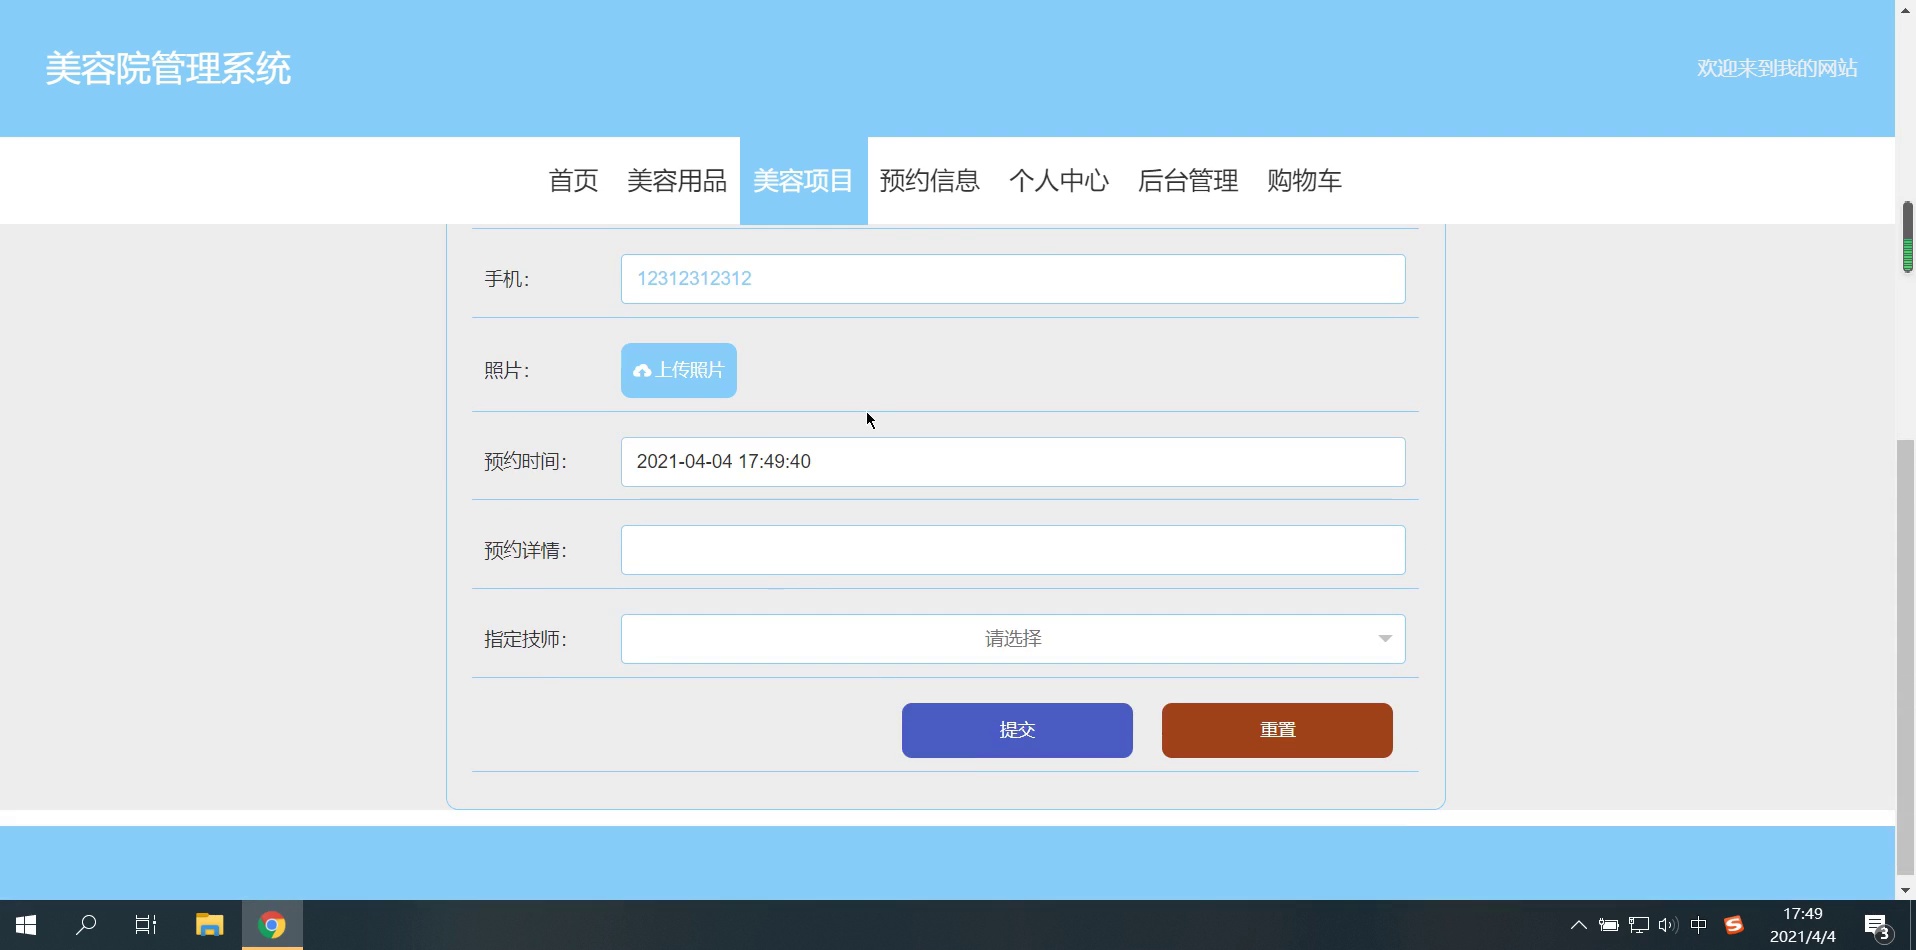Open File Explorer from taskbar
1916x950 pixels.
209,925
